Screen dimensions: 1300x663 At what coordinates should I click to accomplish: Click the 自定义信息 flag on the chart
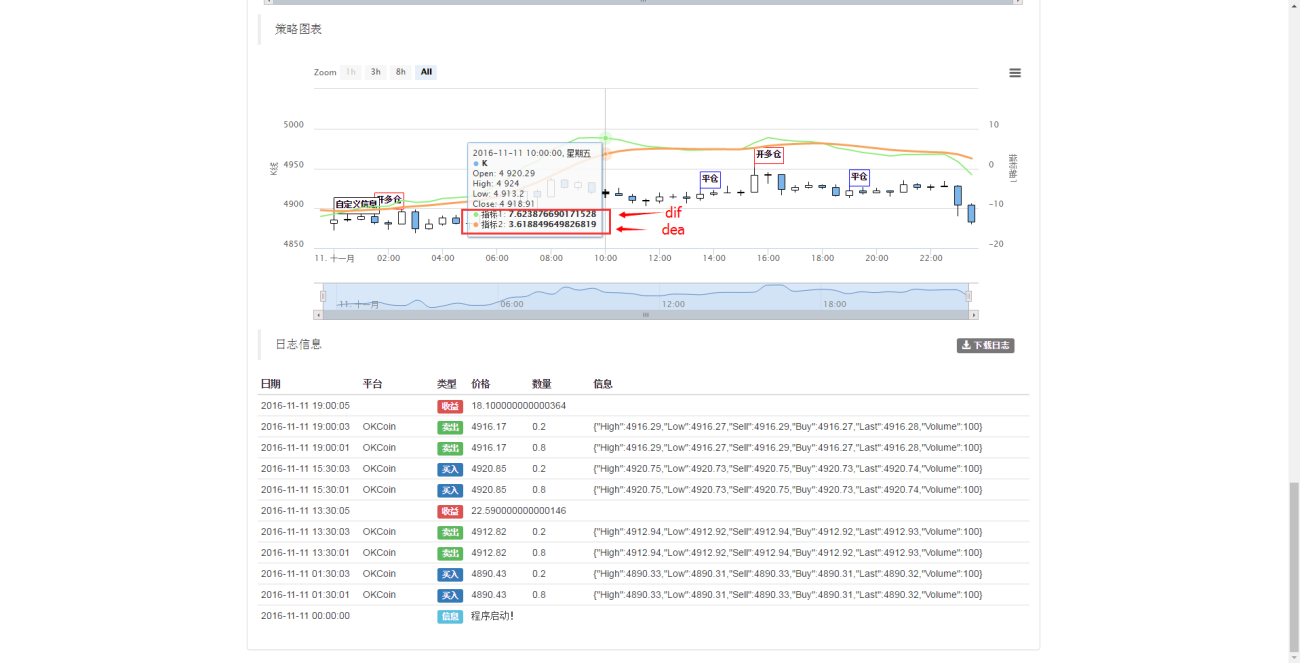[x=356, y=204]
